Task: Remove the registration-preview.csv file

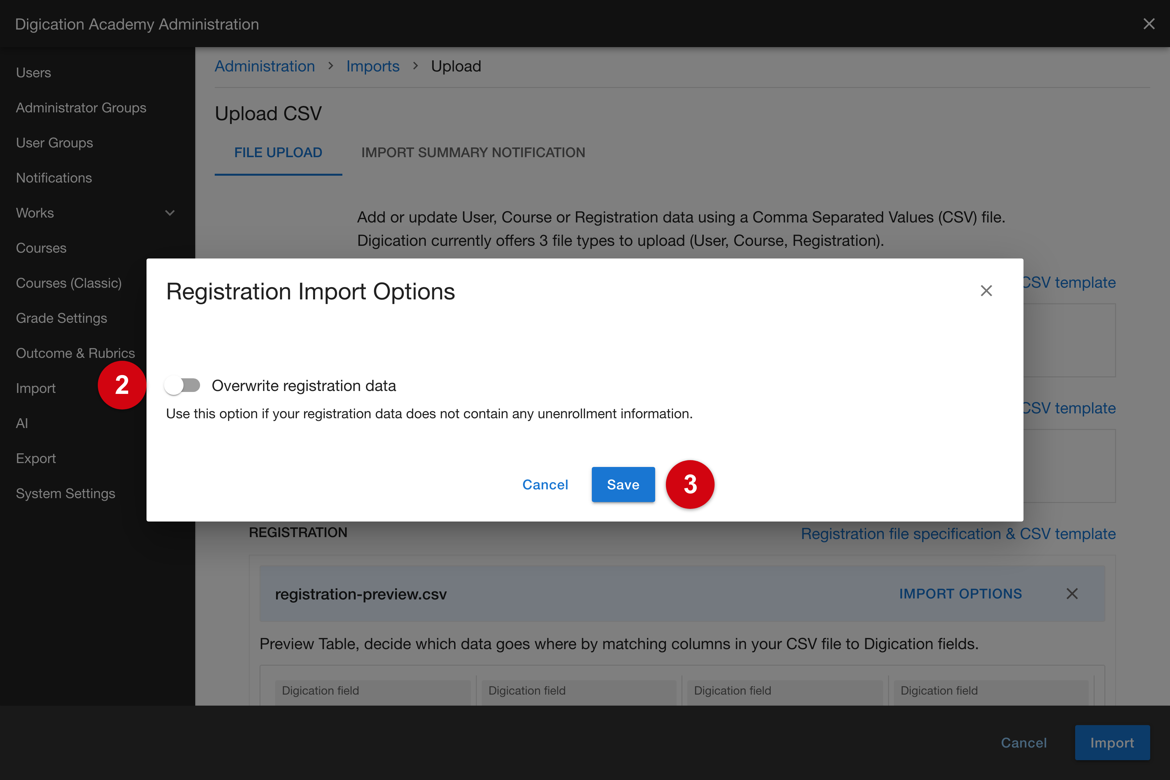Action: tap(1072, 593)
